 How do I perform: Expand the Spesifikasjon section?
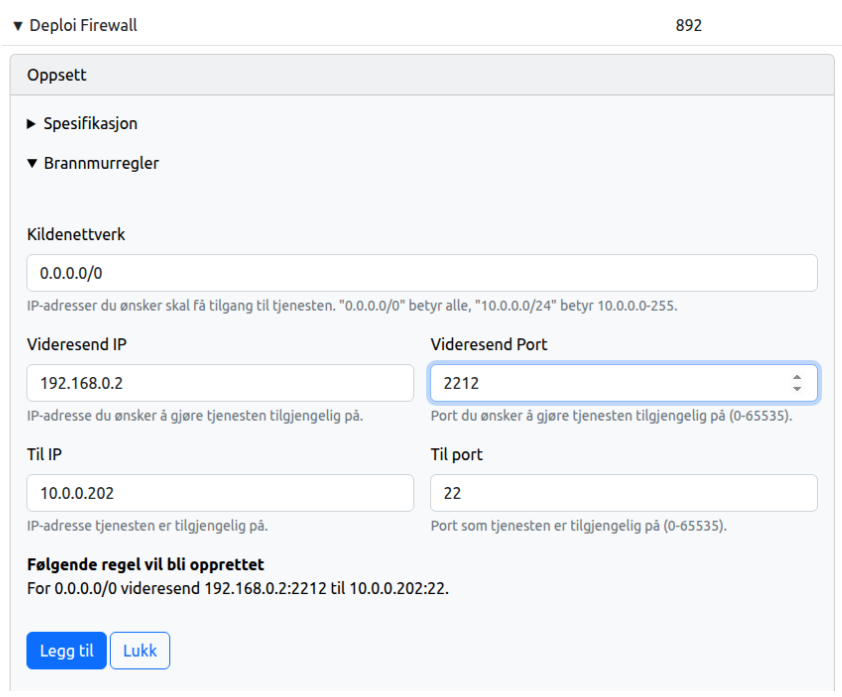pyautogui.click(x=31, y=124)
